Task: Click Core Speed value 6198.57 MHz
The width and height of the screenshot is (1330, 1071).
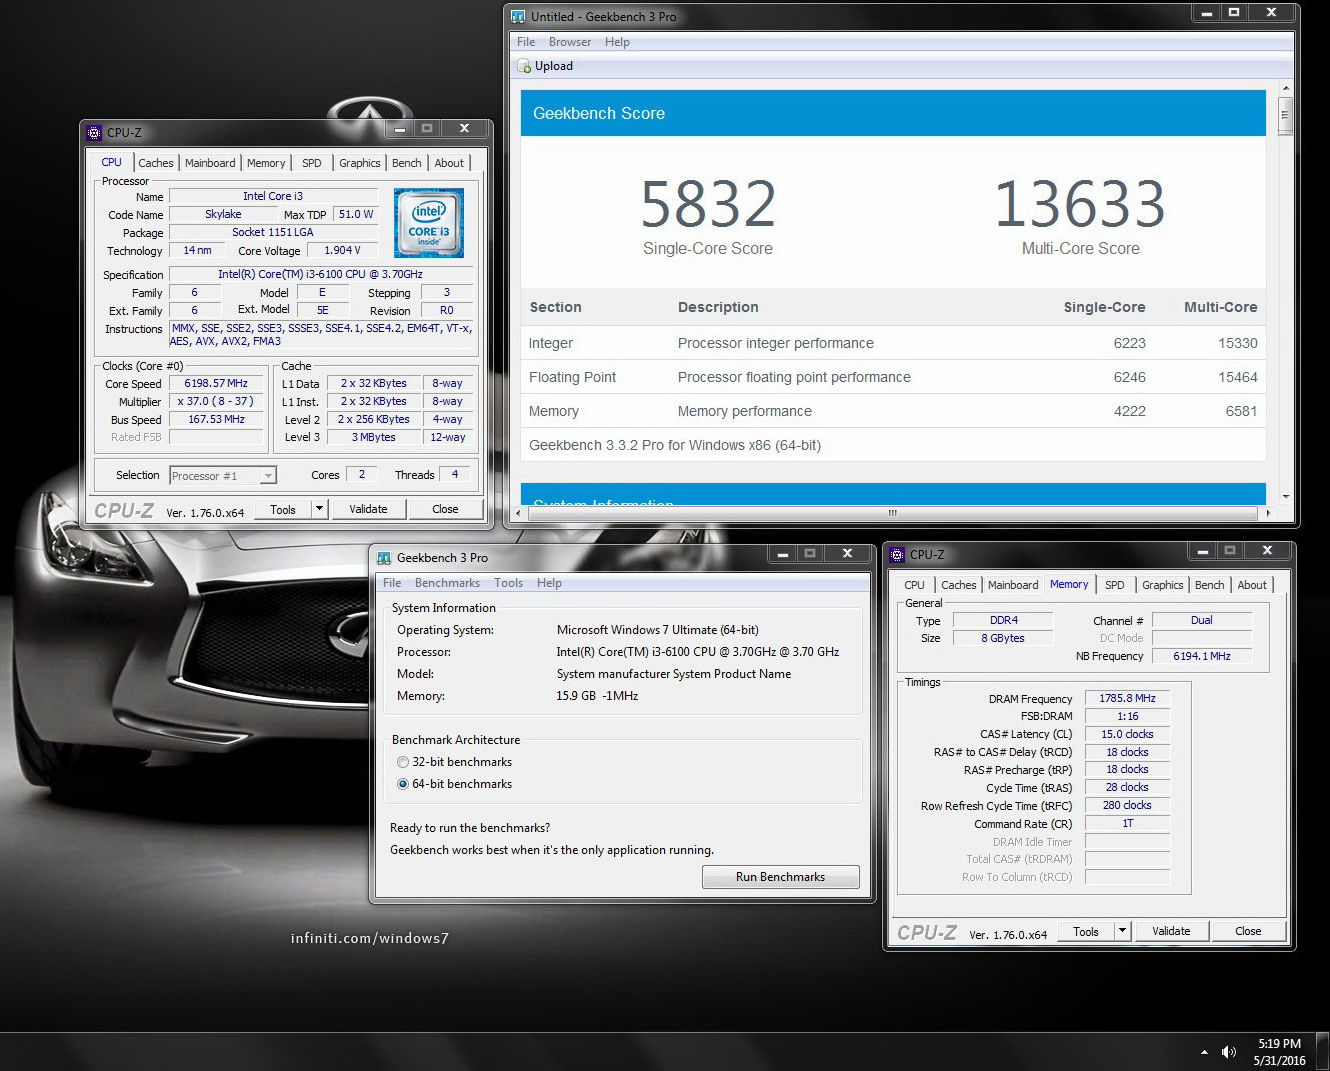Action: point(216,384)
